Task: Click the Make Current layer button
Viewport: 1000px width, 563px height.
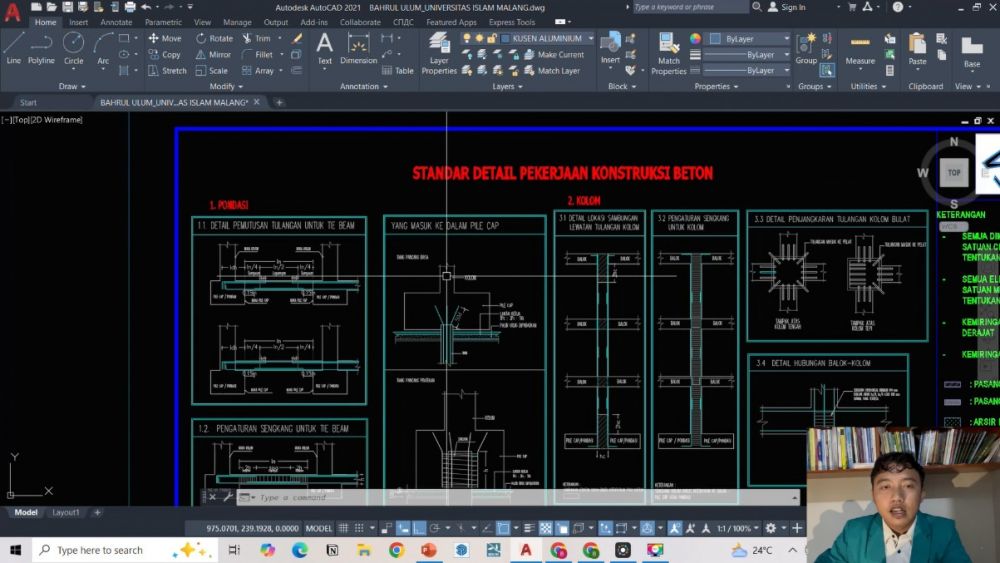Action: click(554, 55)
